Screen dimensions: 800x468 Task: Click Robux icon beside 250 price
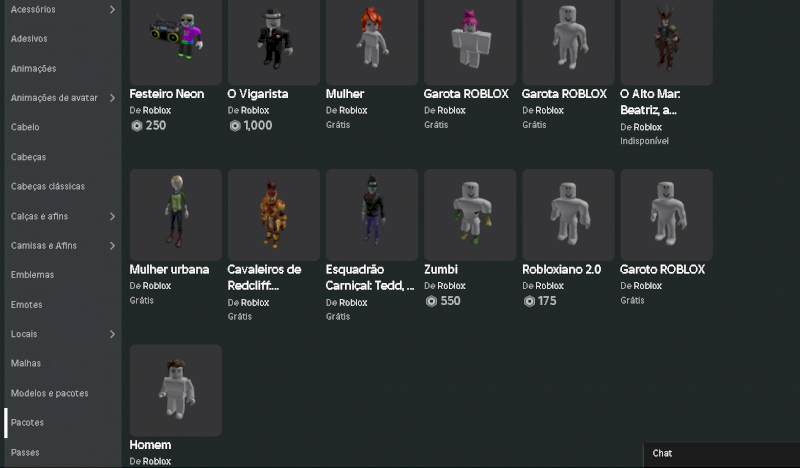pos(137,126)
